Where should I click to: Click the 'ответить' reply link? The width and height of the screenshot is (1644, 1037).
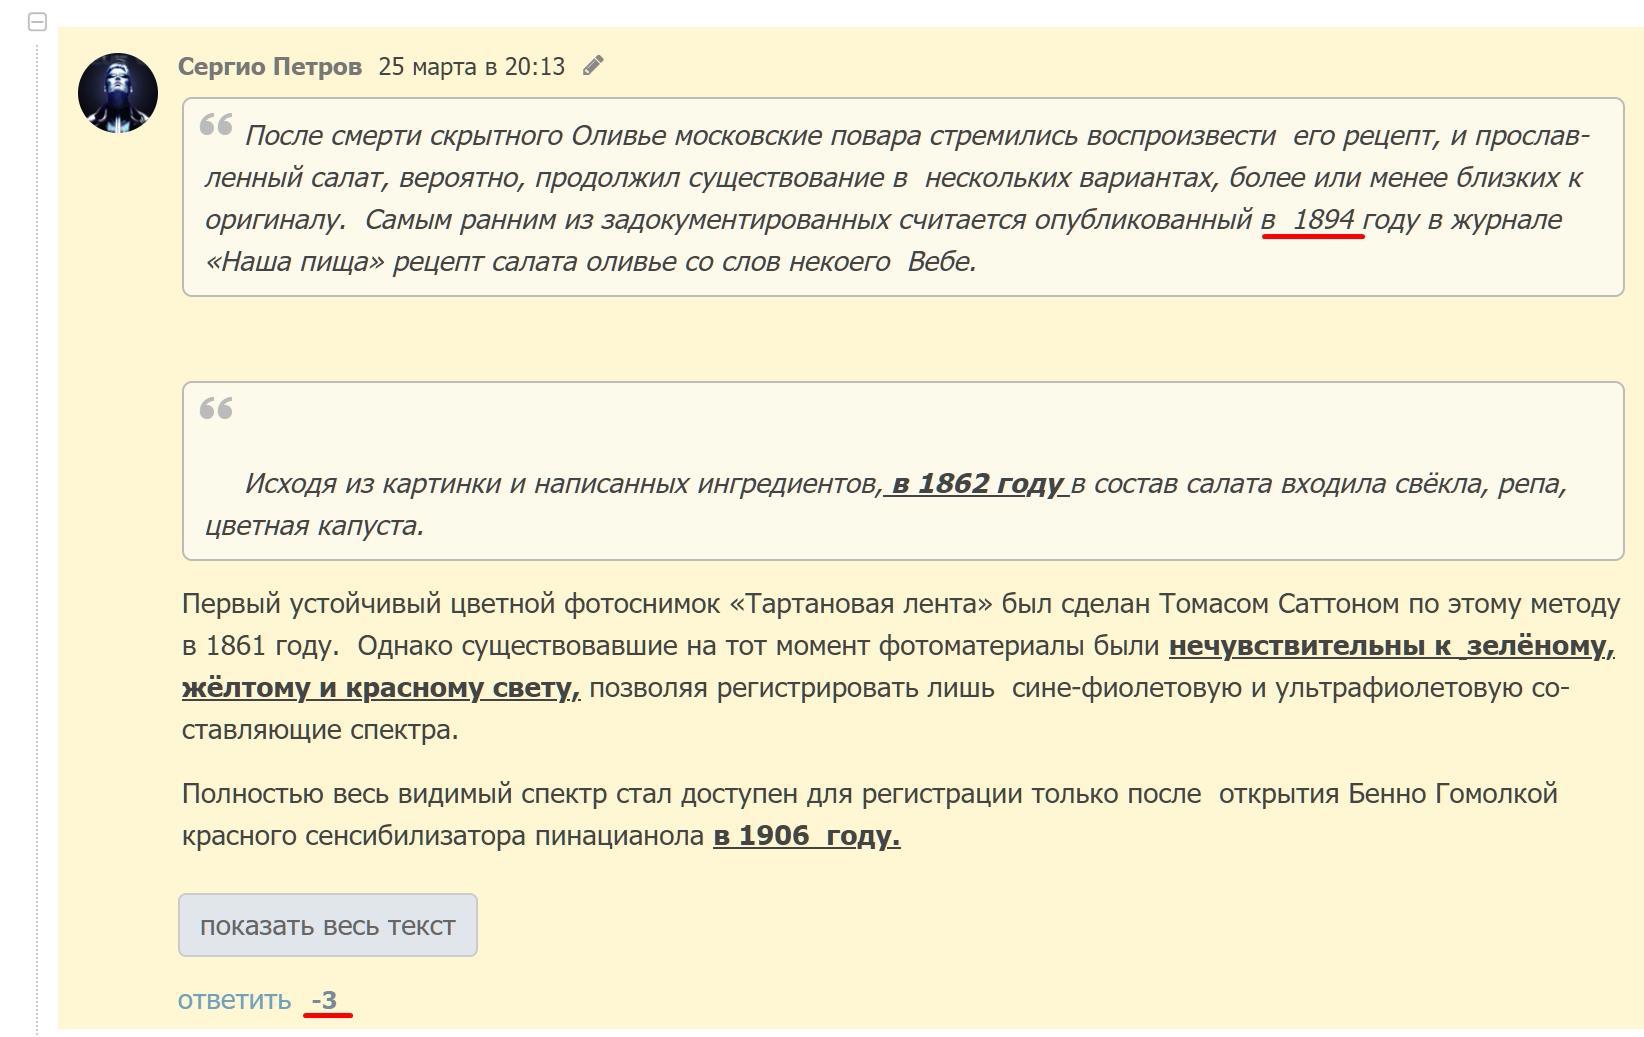pyautogui.click(x=234, y=1000)
